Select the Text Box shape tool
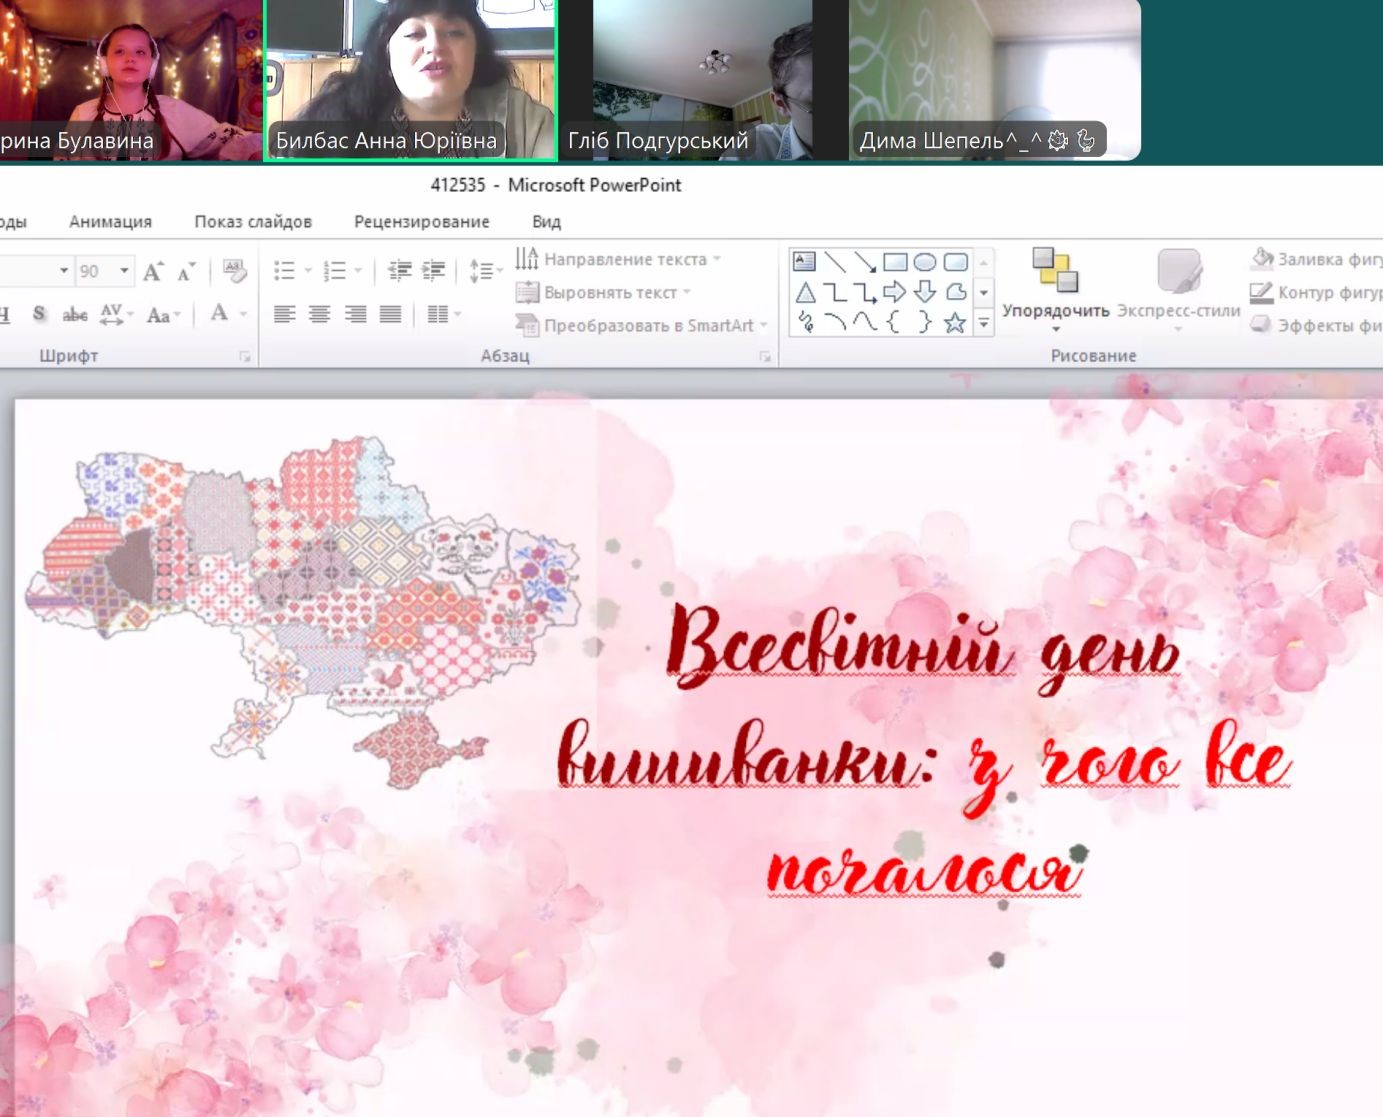 coord(804,262)
